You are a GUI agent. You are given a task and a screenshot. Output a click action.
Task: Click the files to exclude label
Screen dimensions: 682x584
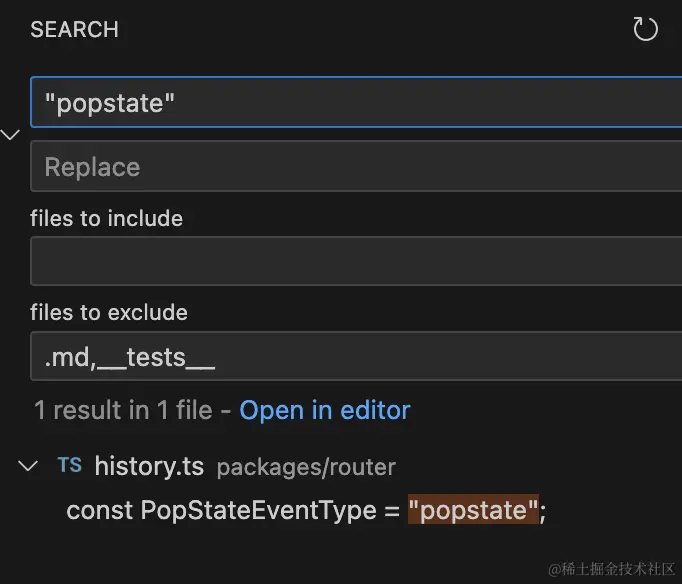[x=109, y=312]
